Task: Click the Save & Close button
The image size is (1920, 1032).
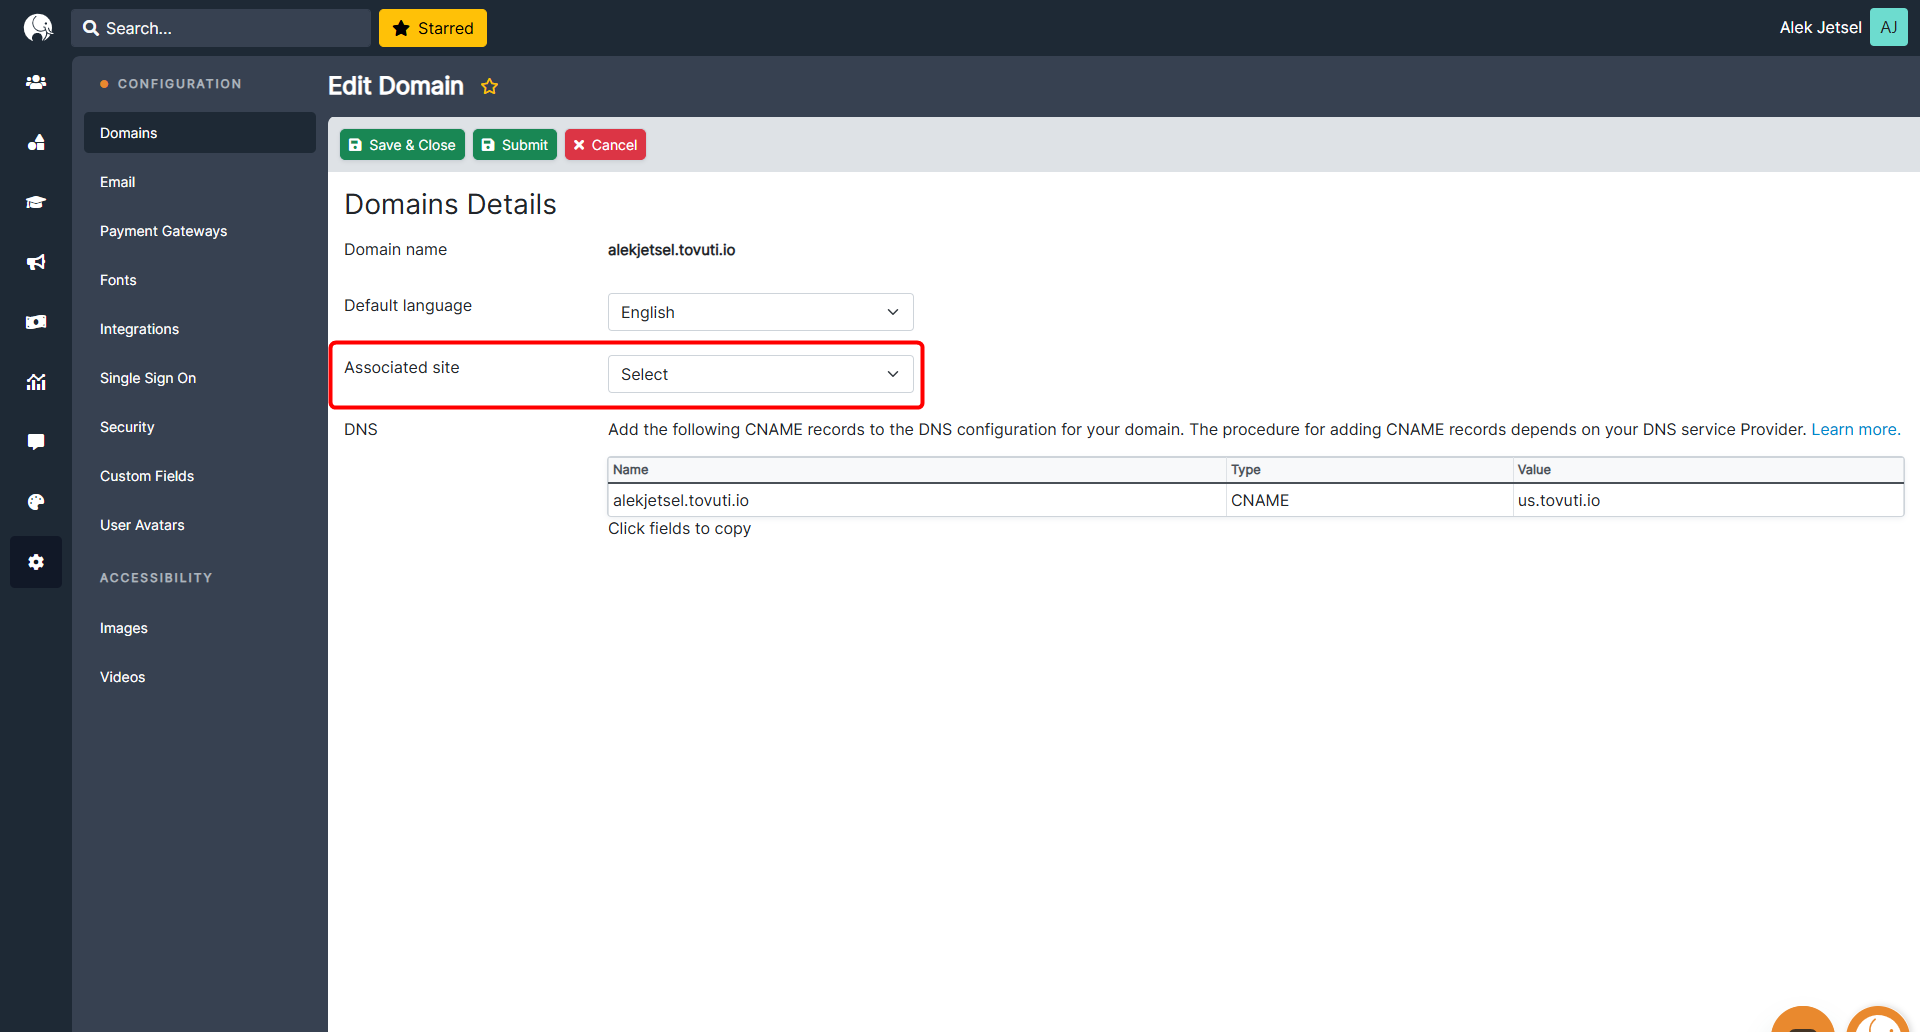Action: 402,145
